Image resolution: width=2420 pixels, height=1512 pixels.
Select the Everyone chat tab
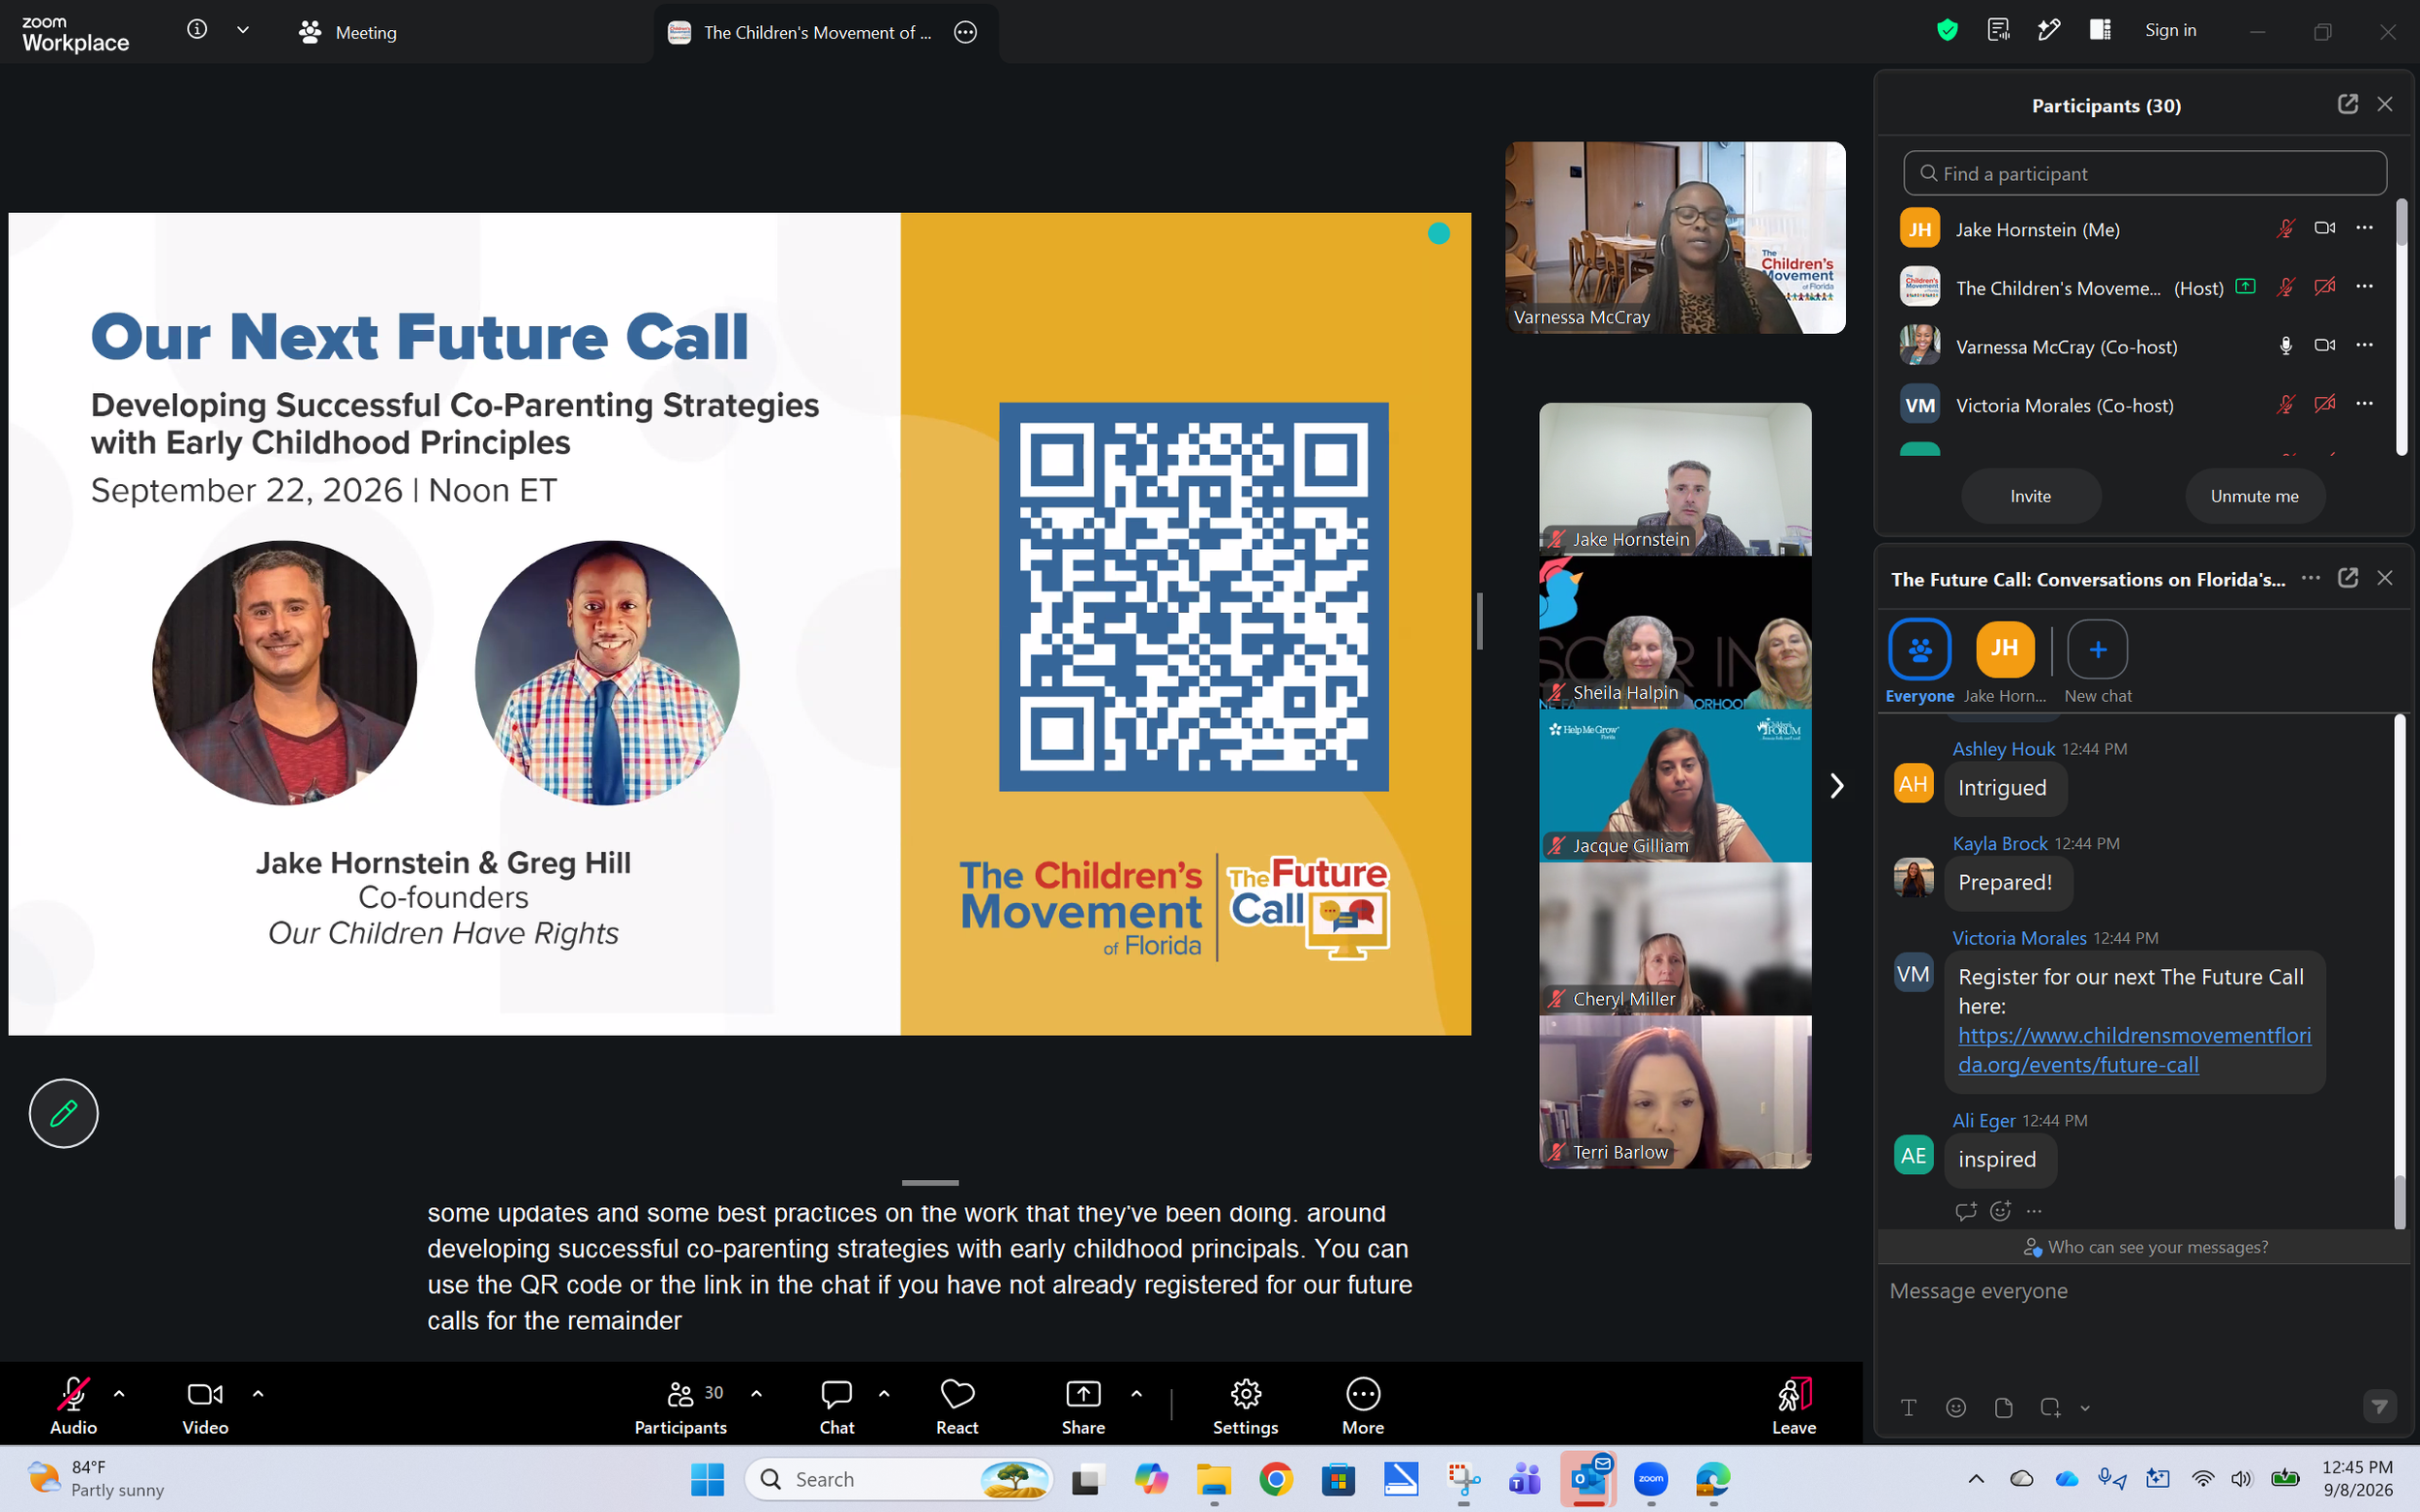click(1919, 661)
